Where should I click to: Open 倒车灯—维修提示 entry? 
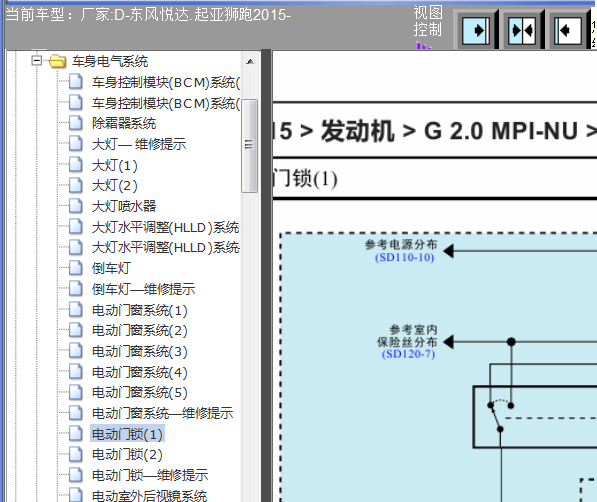(x=143, y=289)
